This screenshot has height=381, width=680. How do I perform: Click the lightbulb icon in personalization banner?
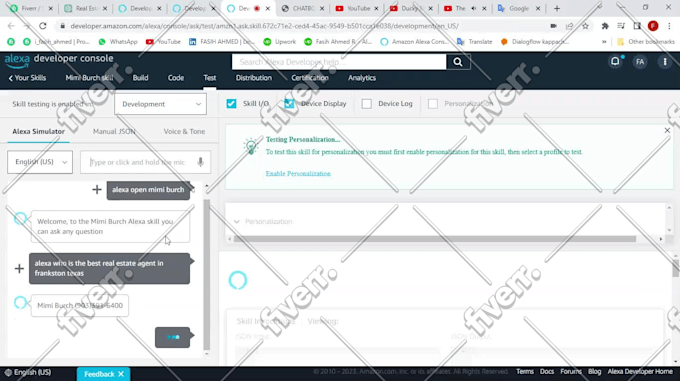(251, 147)
